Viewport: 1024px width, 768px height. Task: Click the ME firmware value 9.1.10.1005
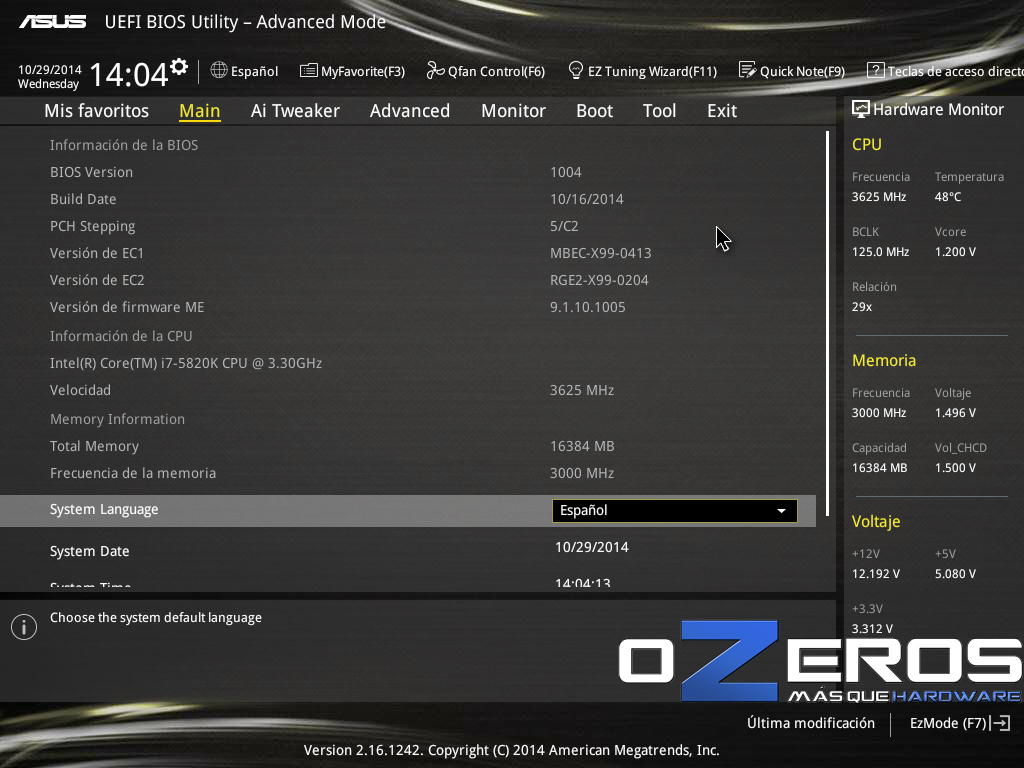tap(588, 307)
